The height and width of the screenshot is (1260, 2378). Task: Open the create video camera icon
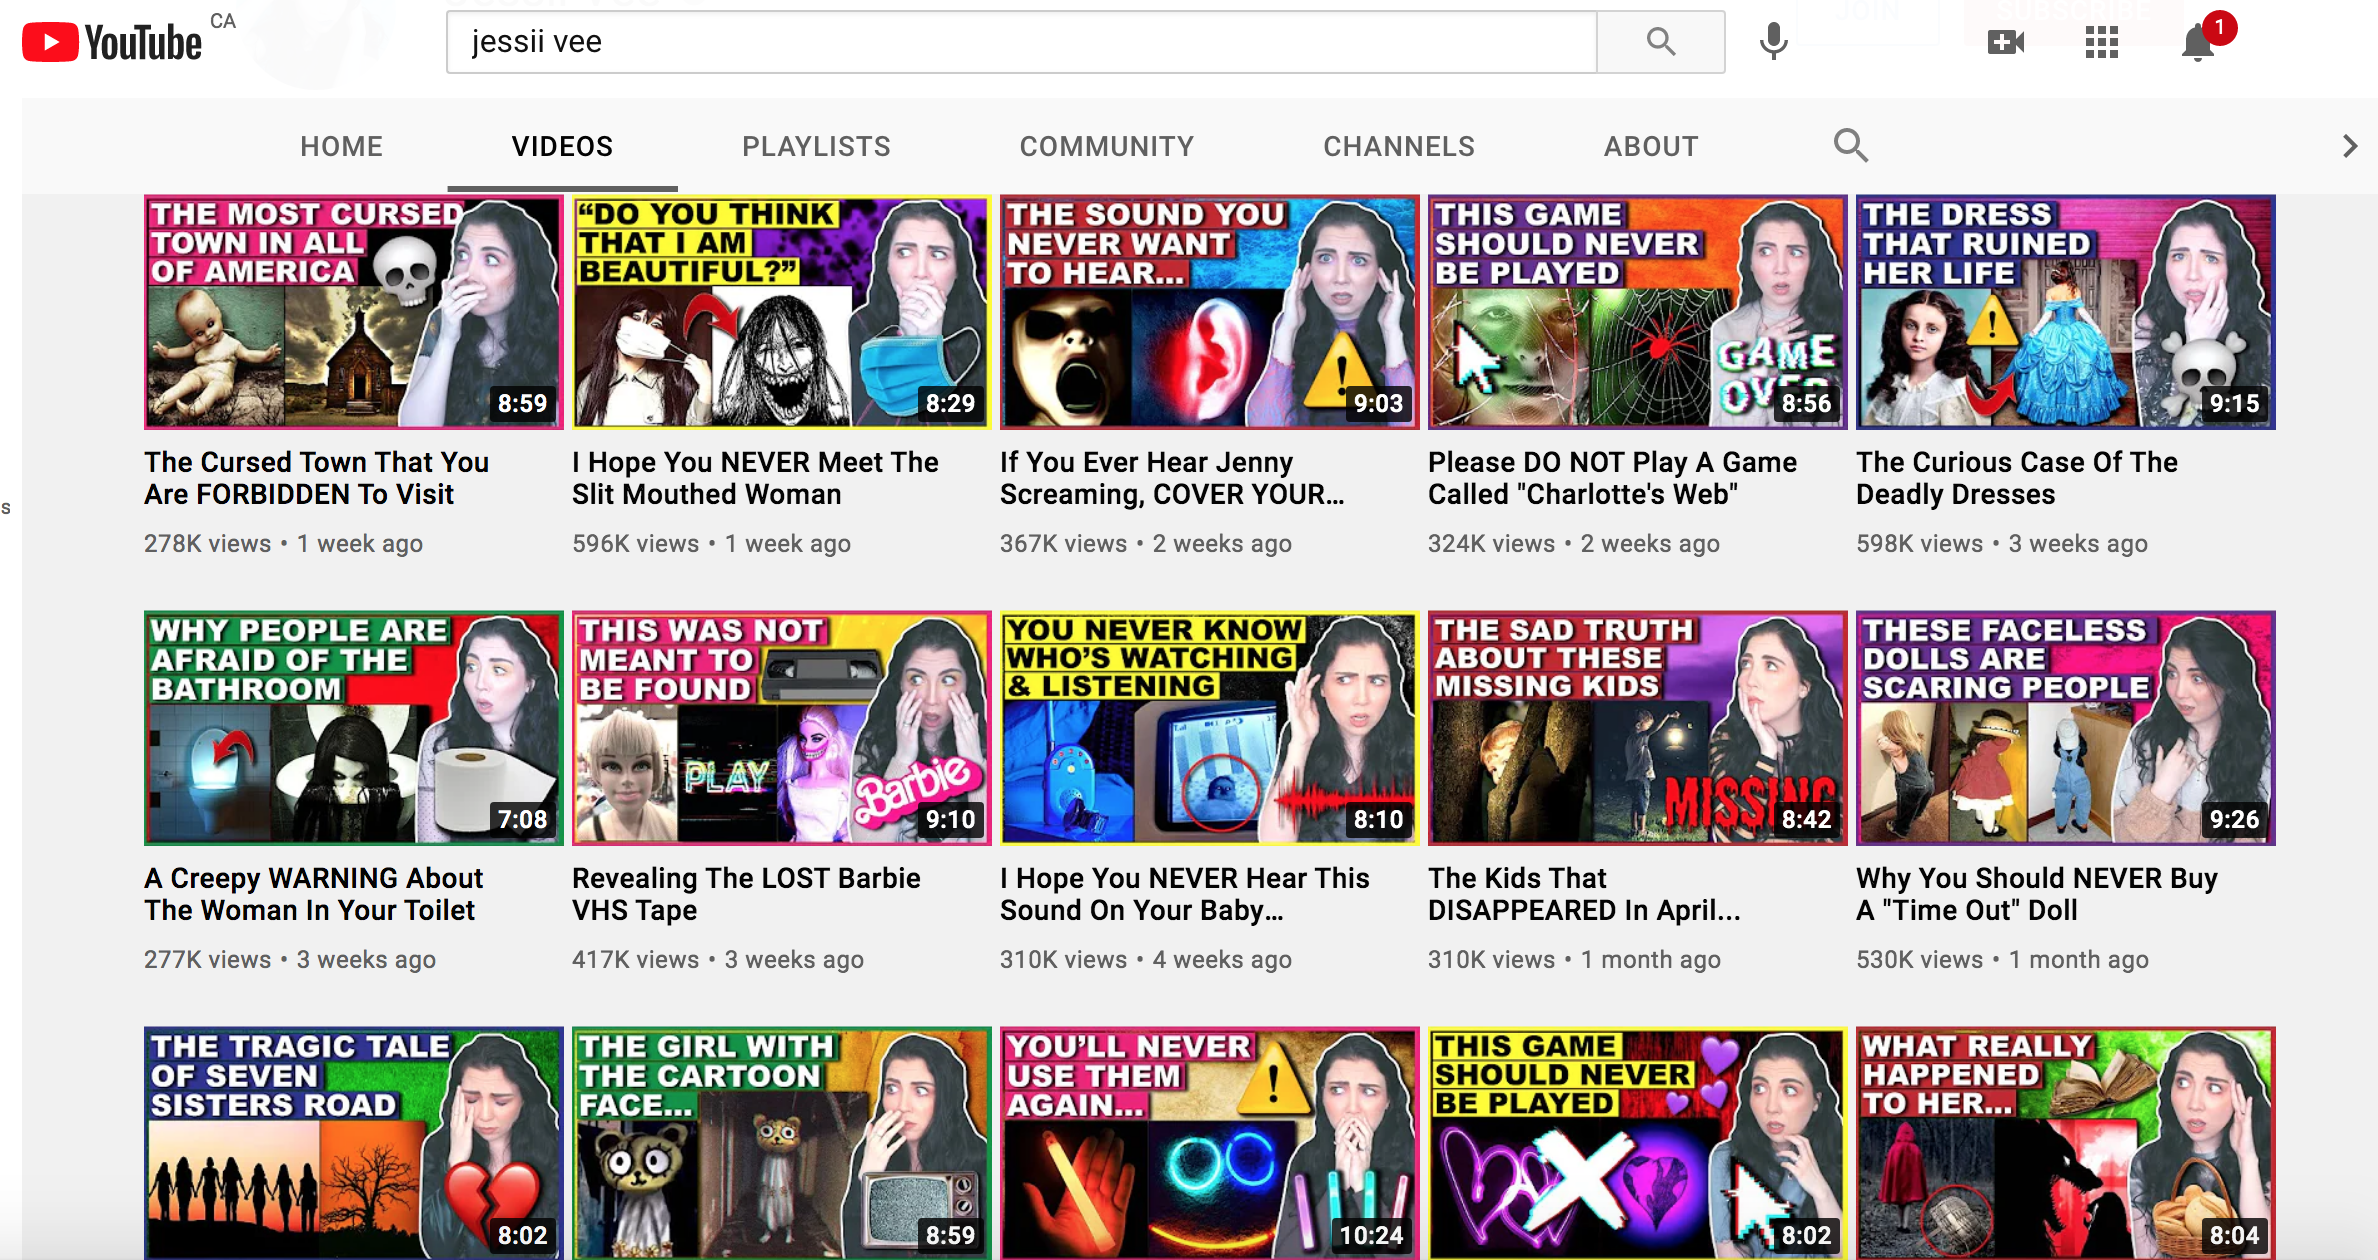(2006, 42)
